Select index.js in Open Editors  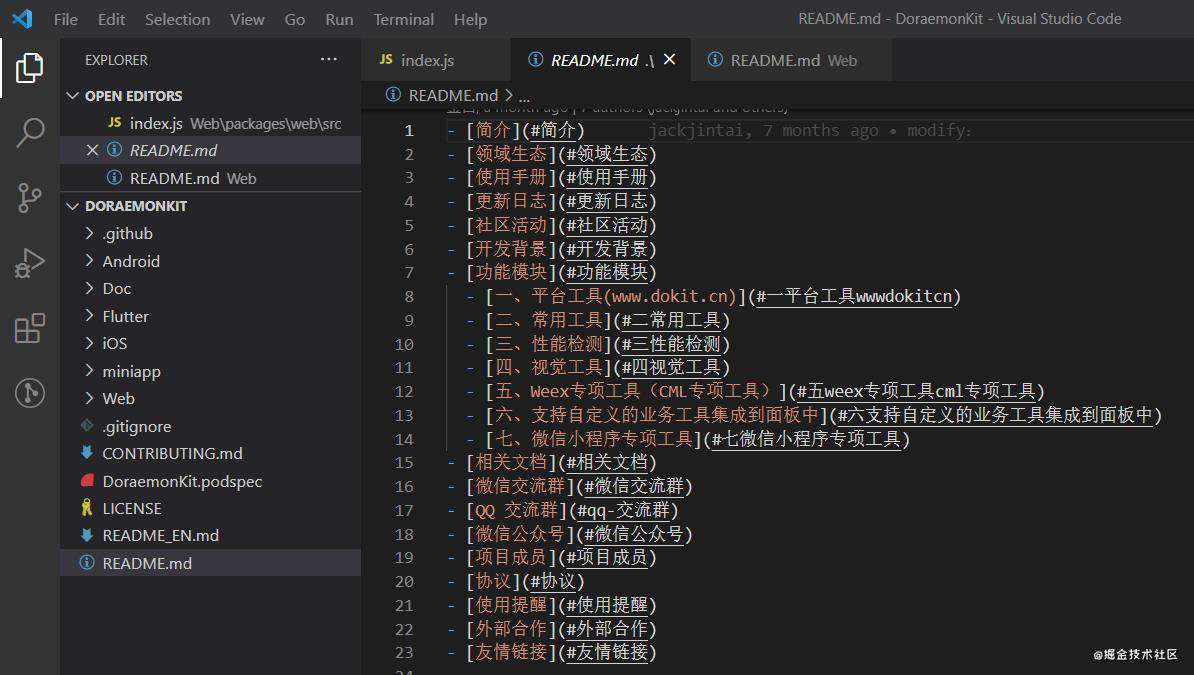(210, 123)
